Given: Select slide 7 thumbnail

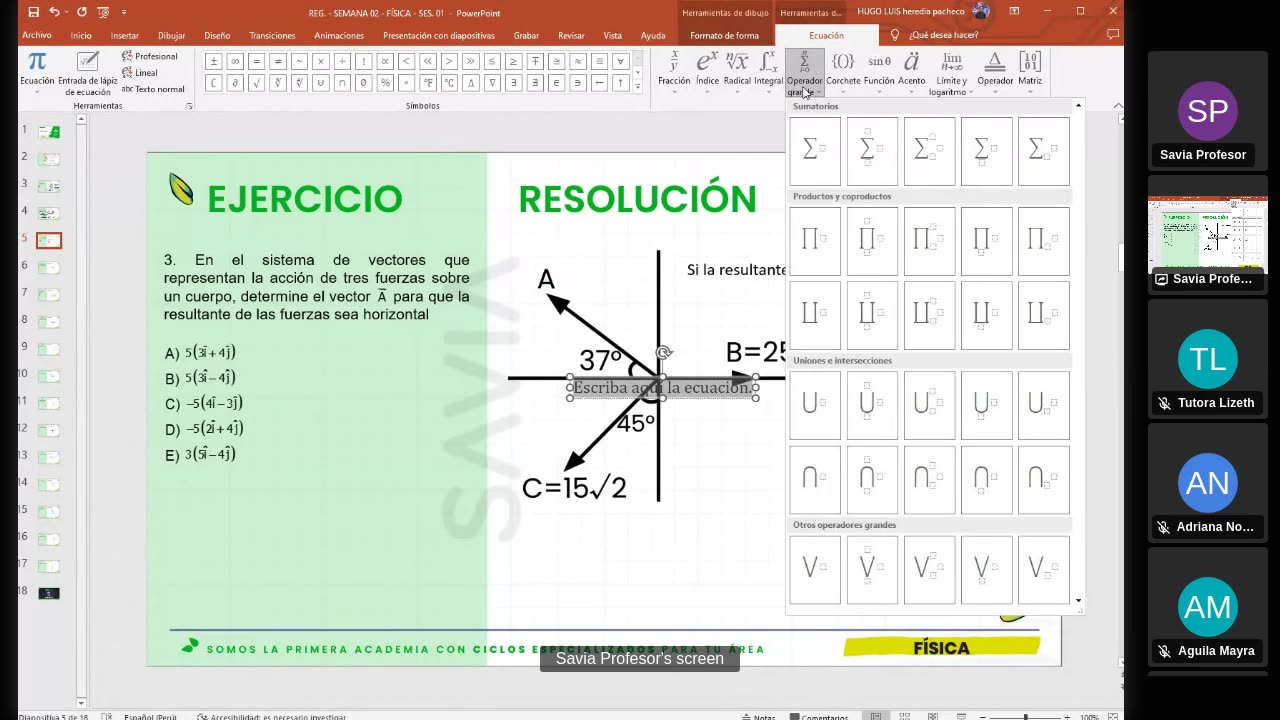Looking at the screenshot, I should [49, 295].
